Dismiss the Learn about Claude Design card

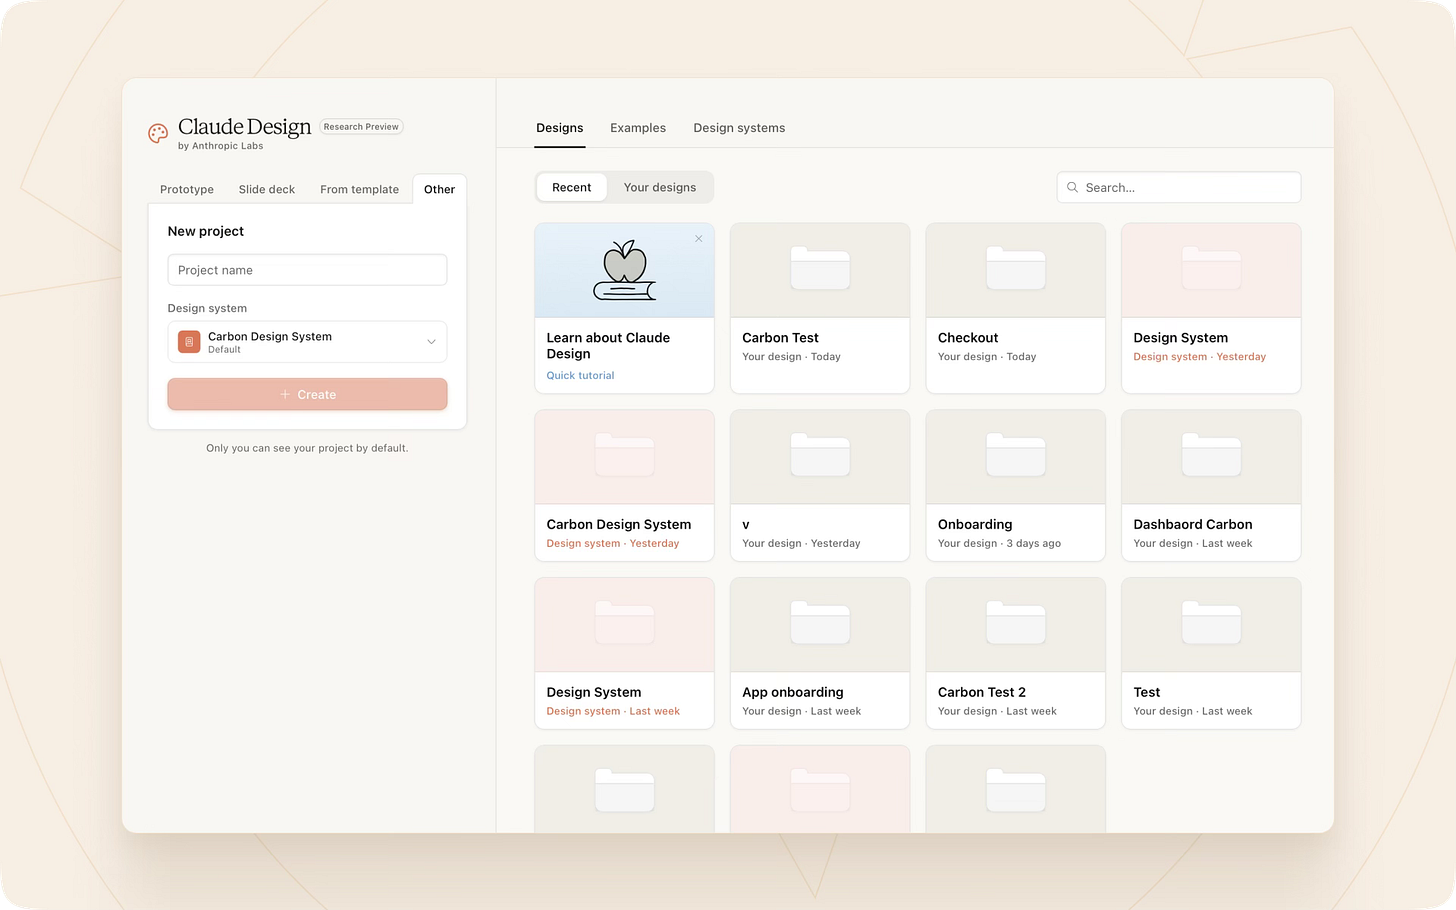(x=699, y=238)
